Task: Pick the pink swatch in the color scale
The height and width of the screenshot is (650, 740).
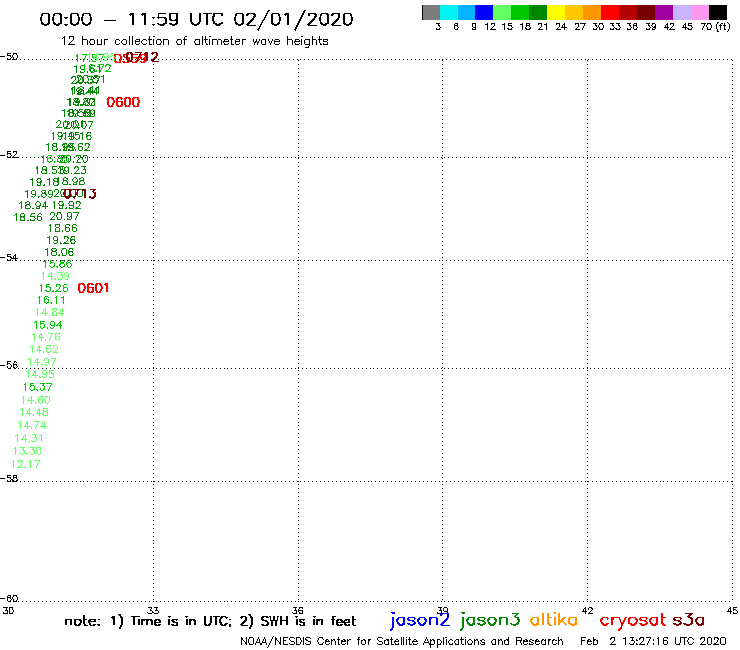Action: (x=700, y=12)
